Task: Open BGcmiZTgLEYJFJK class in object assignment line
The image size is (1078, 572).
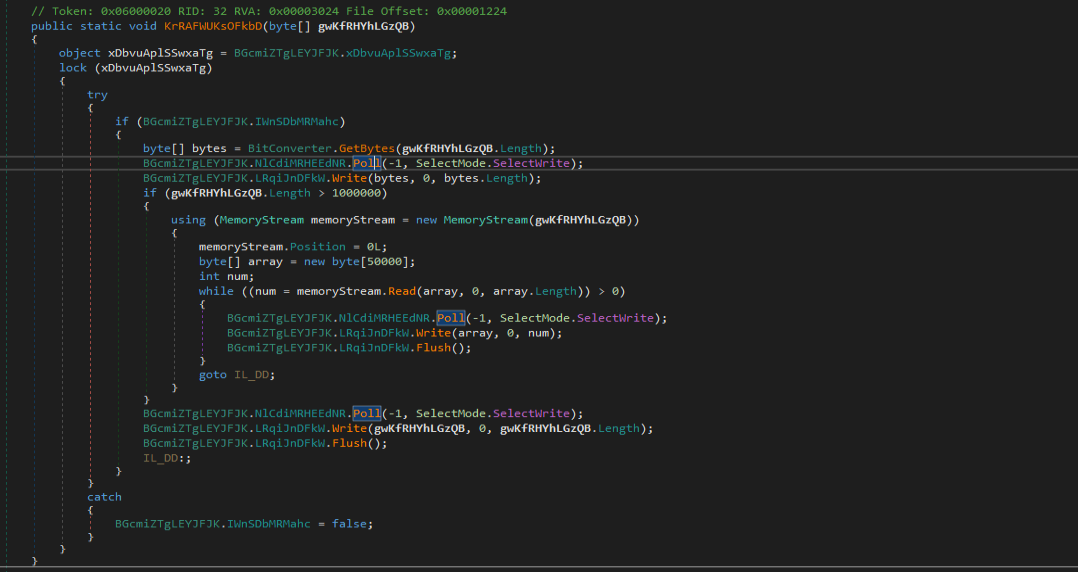Action: 286,53
